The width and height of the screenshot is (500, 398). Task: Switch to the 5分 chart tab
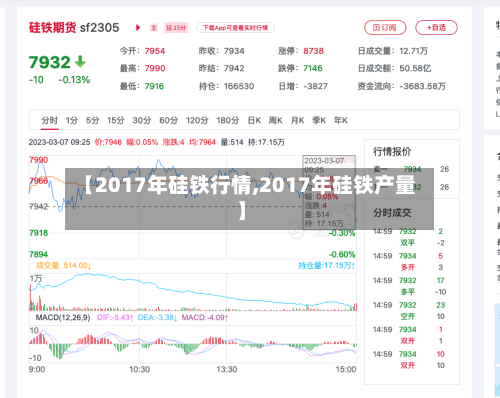tap(93, 120)
